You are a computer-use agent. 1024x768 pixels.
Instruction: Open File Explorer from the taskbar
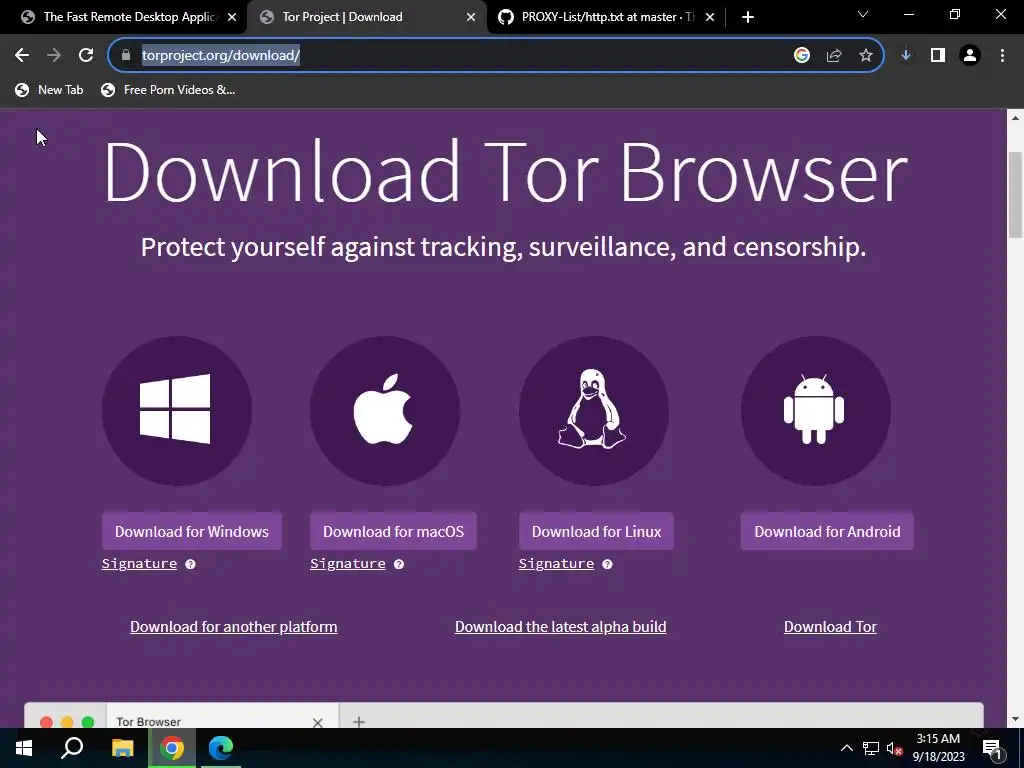click(122, 748)
